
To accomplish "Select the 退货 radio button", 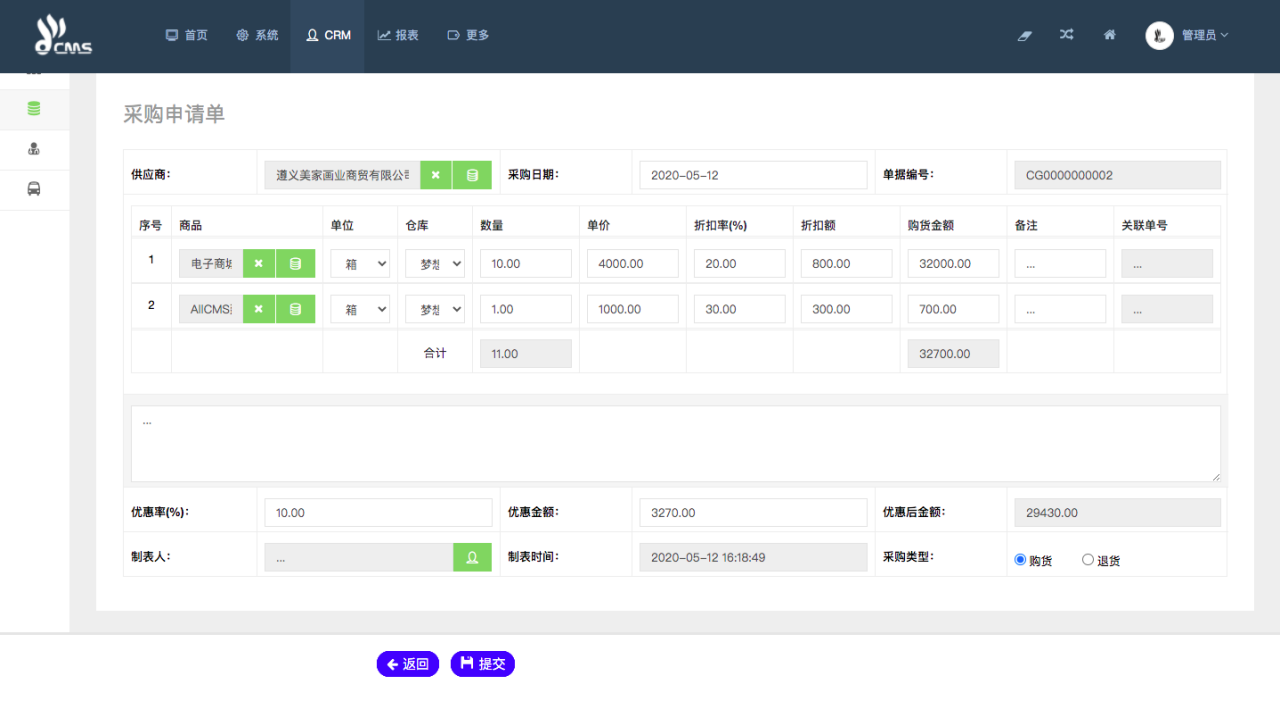I will tap(1088, 560).
